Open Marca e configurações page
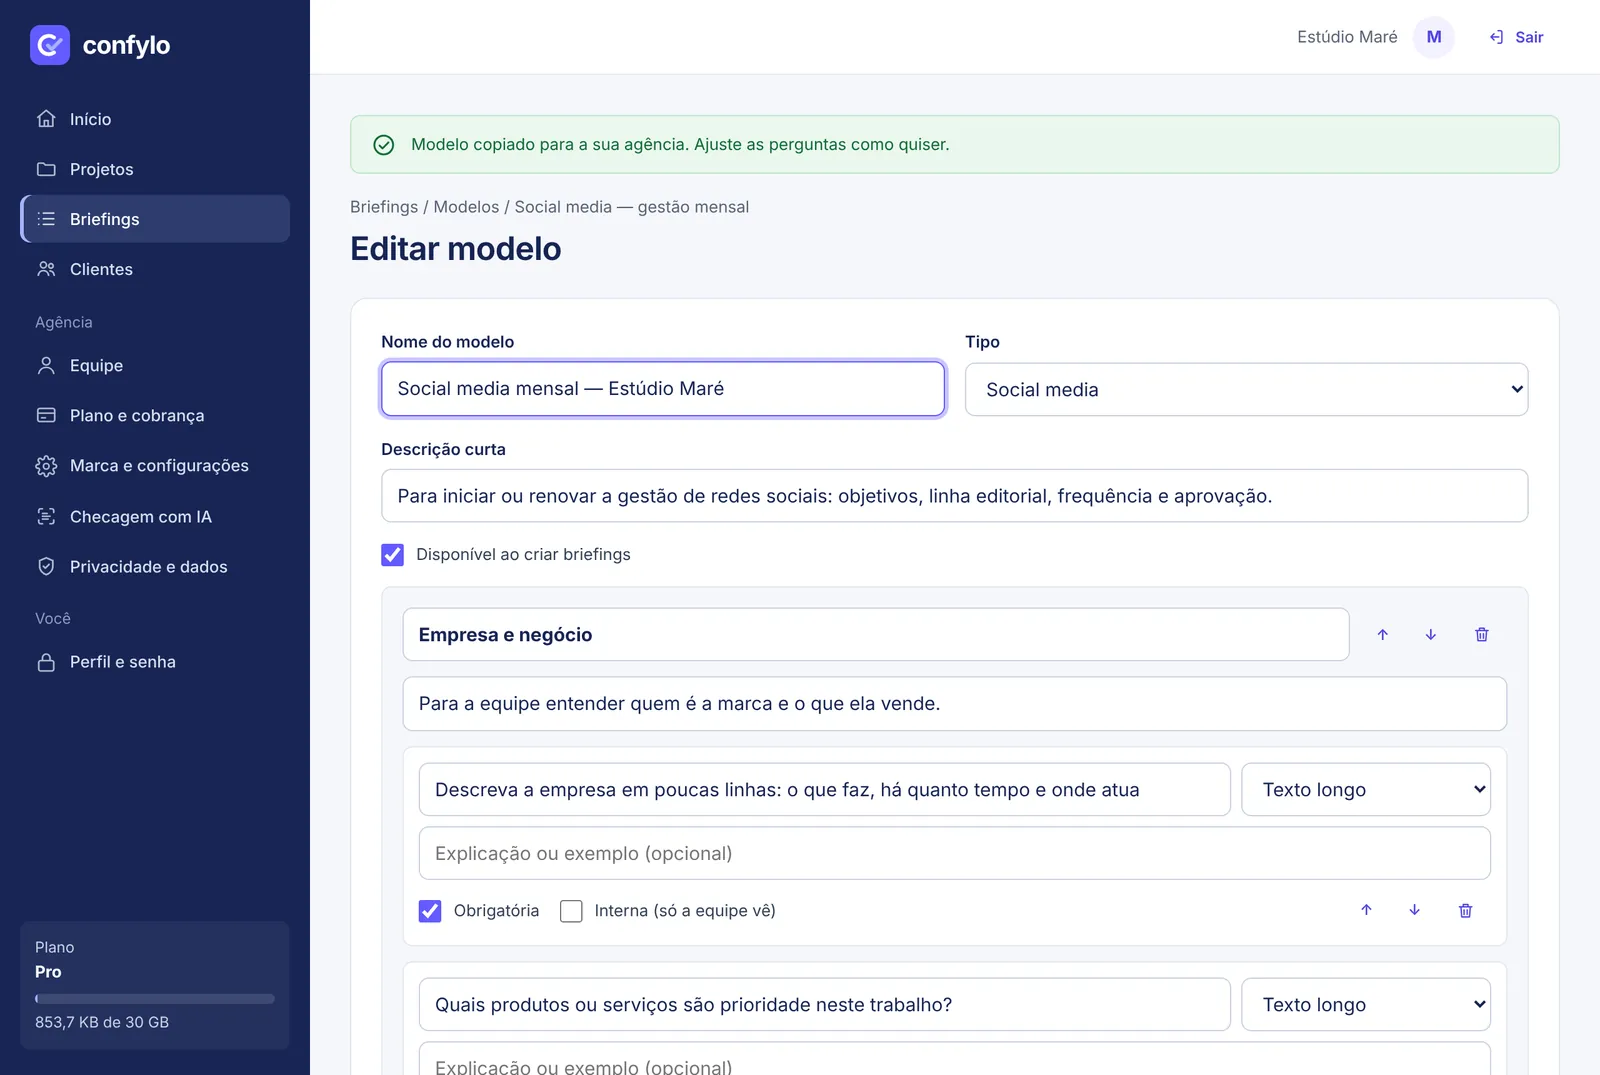 click(x=155, y=466)
